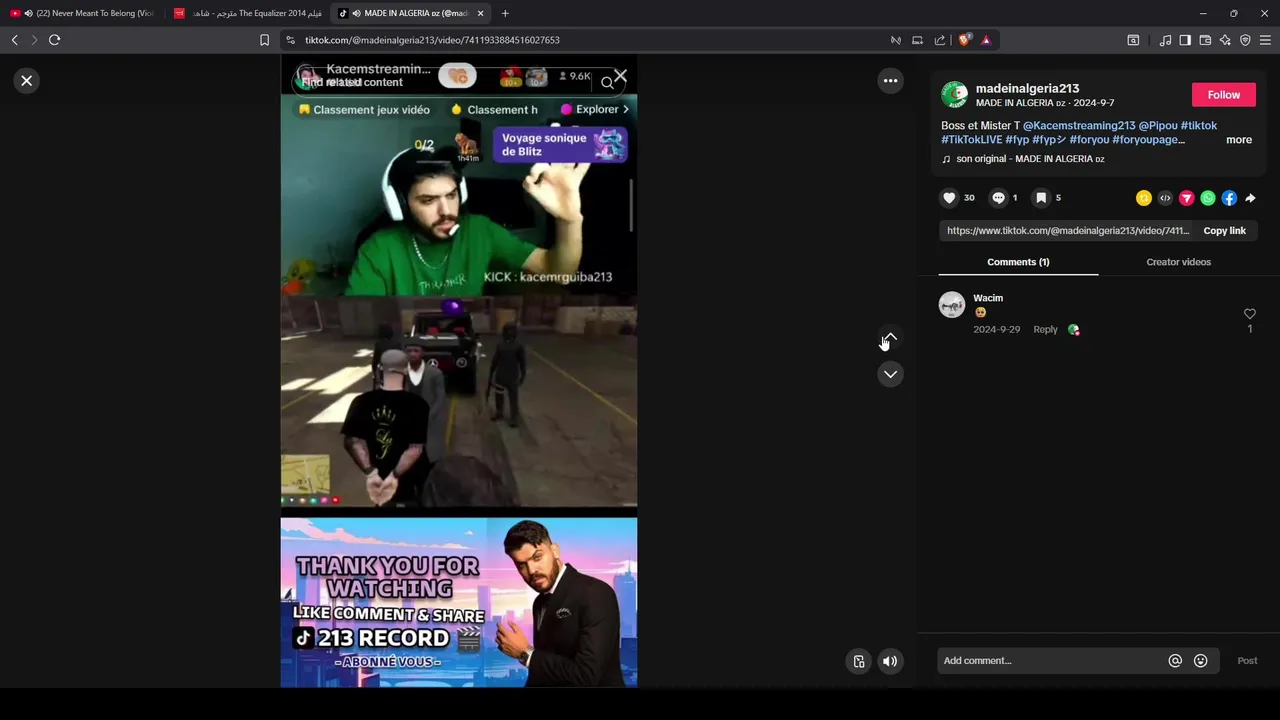The width and height of the screenshot is (1280, 720).
Task: Like Wacim's comment with the heart
Action: 1249,314
